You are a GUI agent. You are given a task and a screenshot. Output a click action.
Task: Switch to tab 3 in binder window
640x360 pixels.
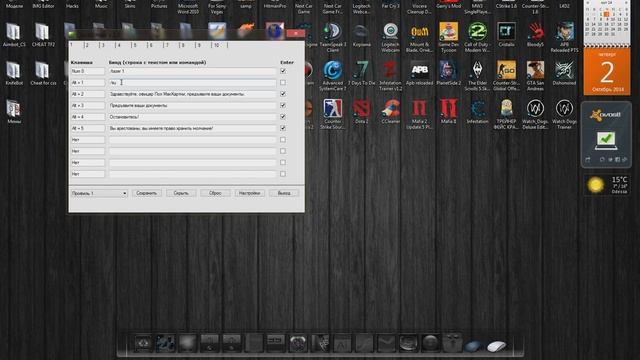[108, 45]
